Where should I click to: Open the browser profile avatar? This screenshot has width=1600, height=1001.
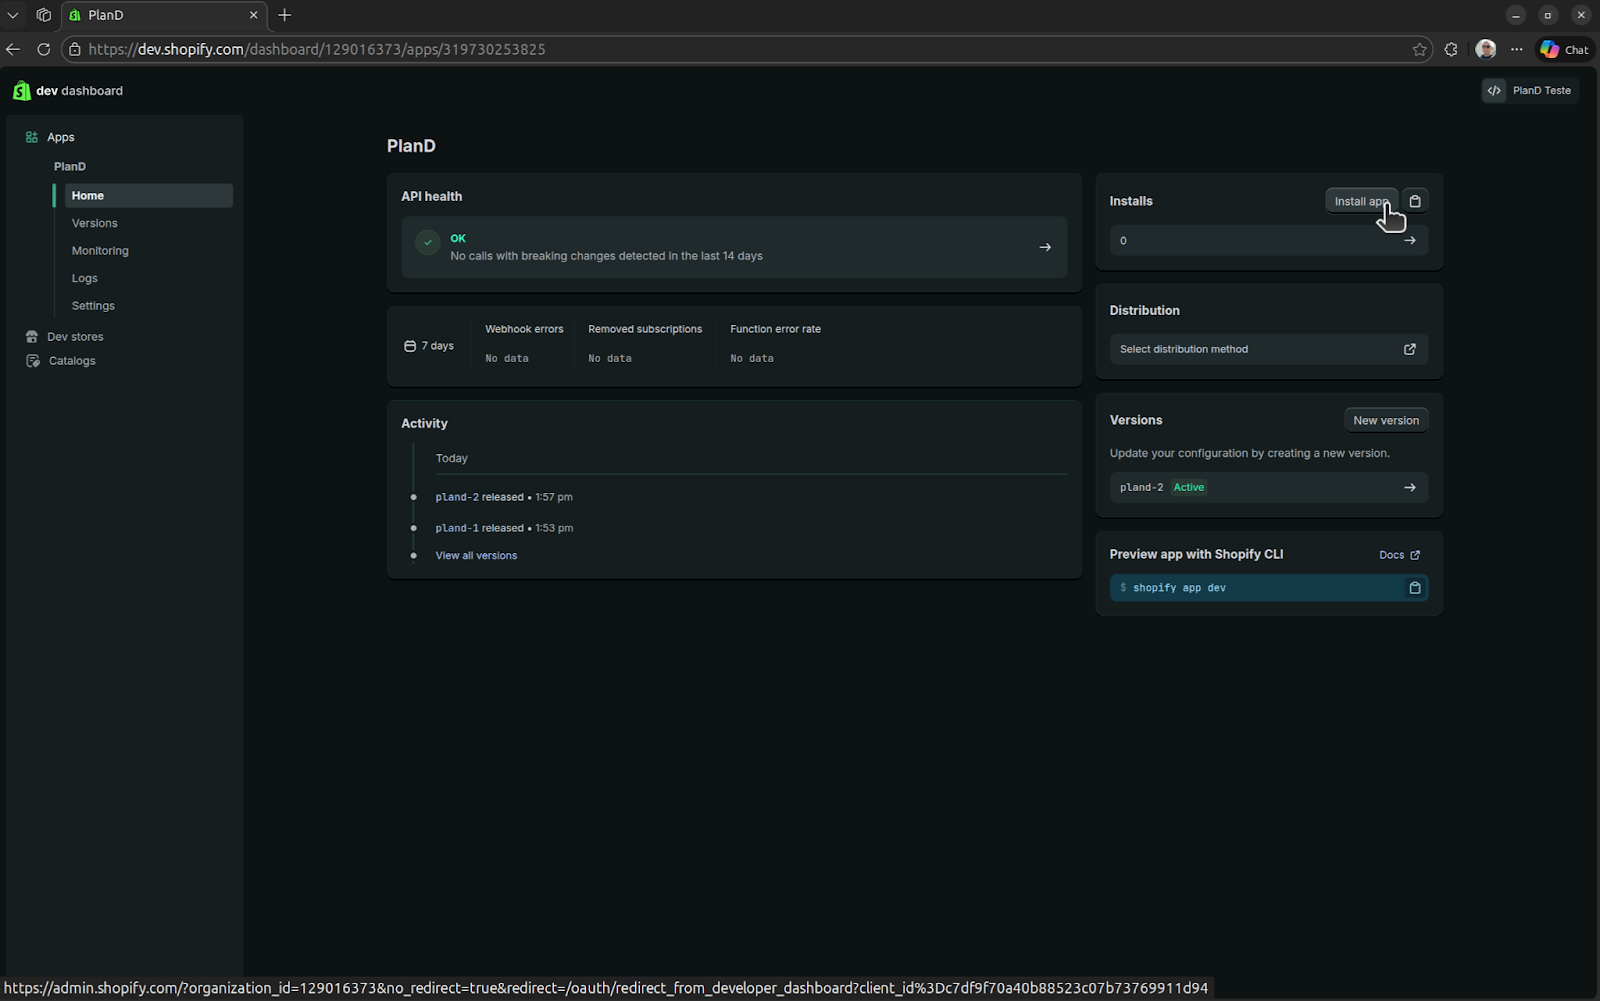[1486, 49]
